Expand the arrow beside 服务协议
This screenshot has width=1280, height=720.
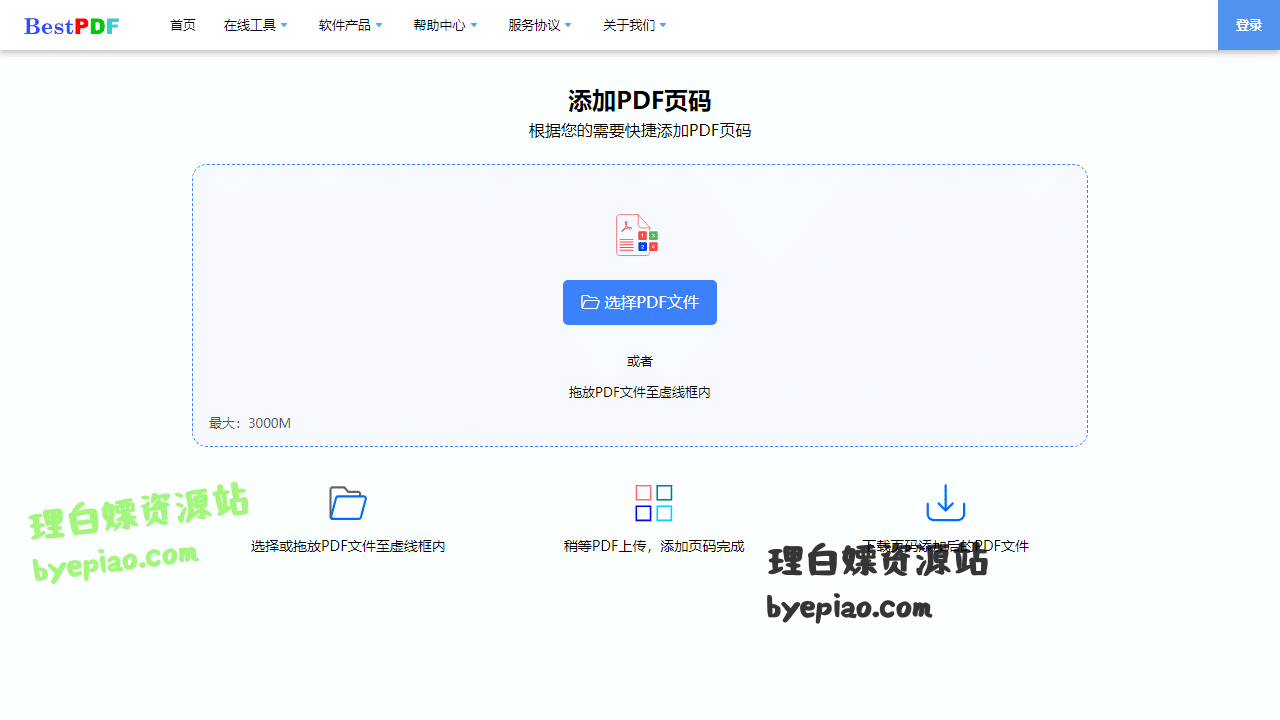pyautogui.click(x=568, y=25)
